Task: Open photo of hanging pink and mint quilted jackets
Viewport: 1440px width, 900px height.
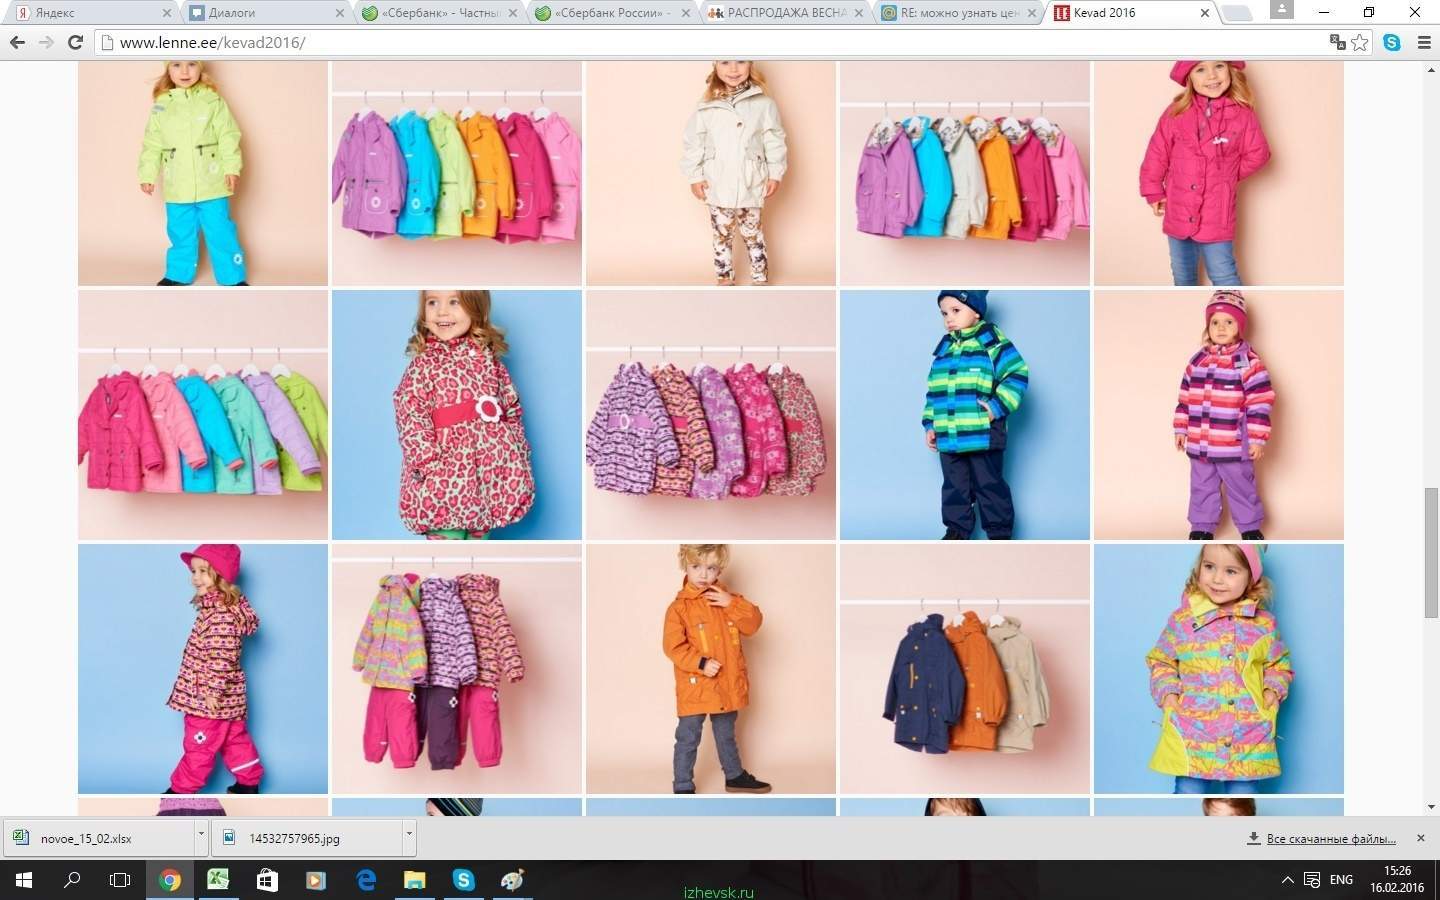Action: tap(203, 415)
